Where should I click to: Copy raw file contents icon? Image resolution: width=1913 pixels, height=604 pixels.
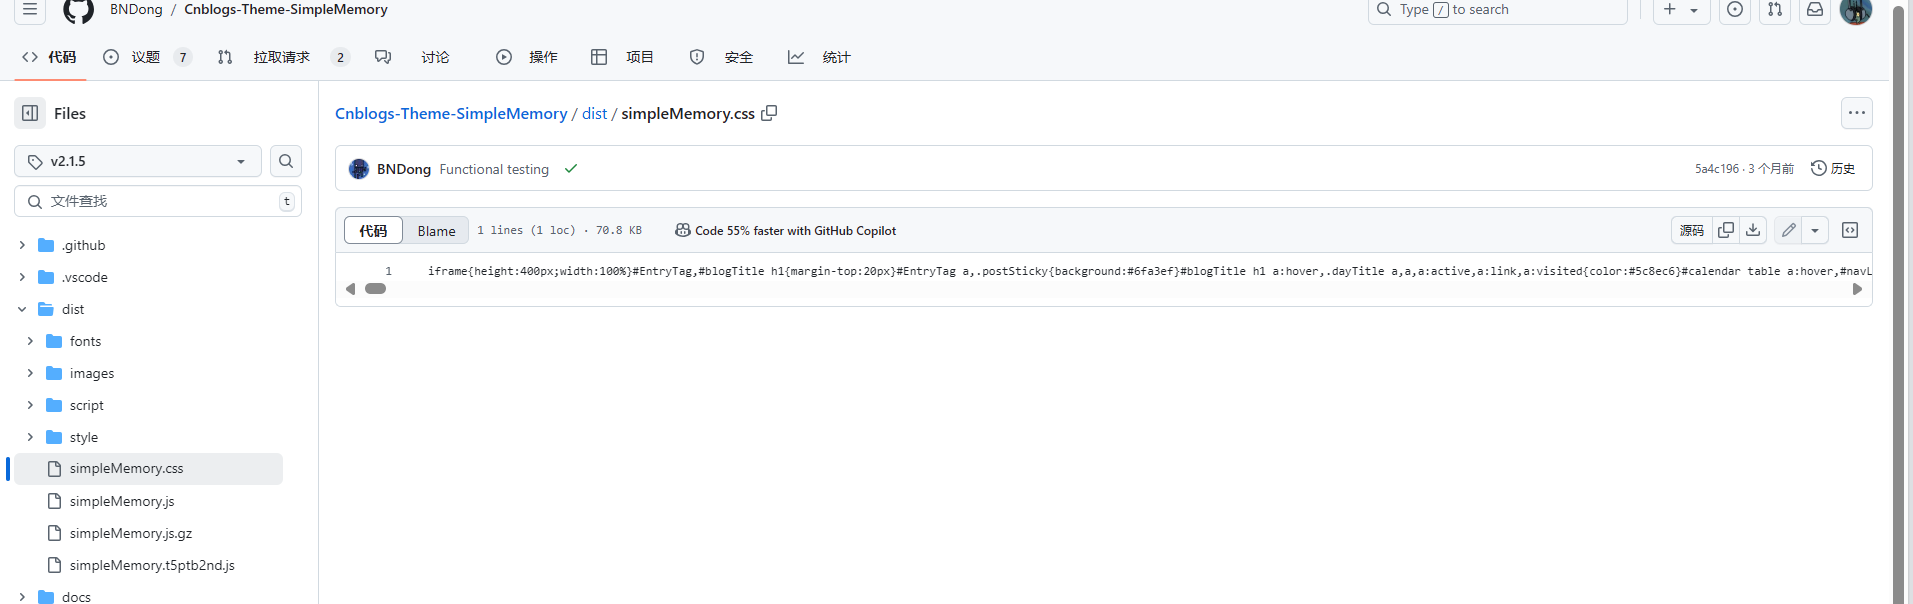1726,230
